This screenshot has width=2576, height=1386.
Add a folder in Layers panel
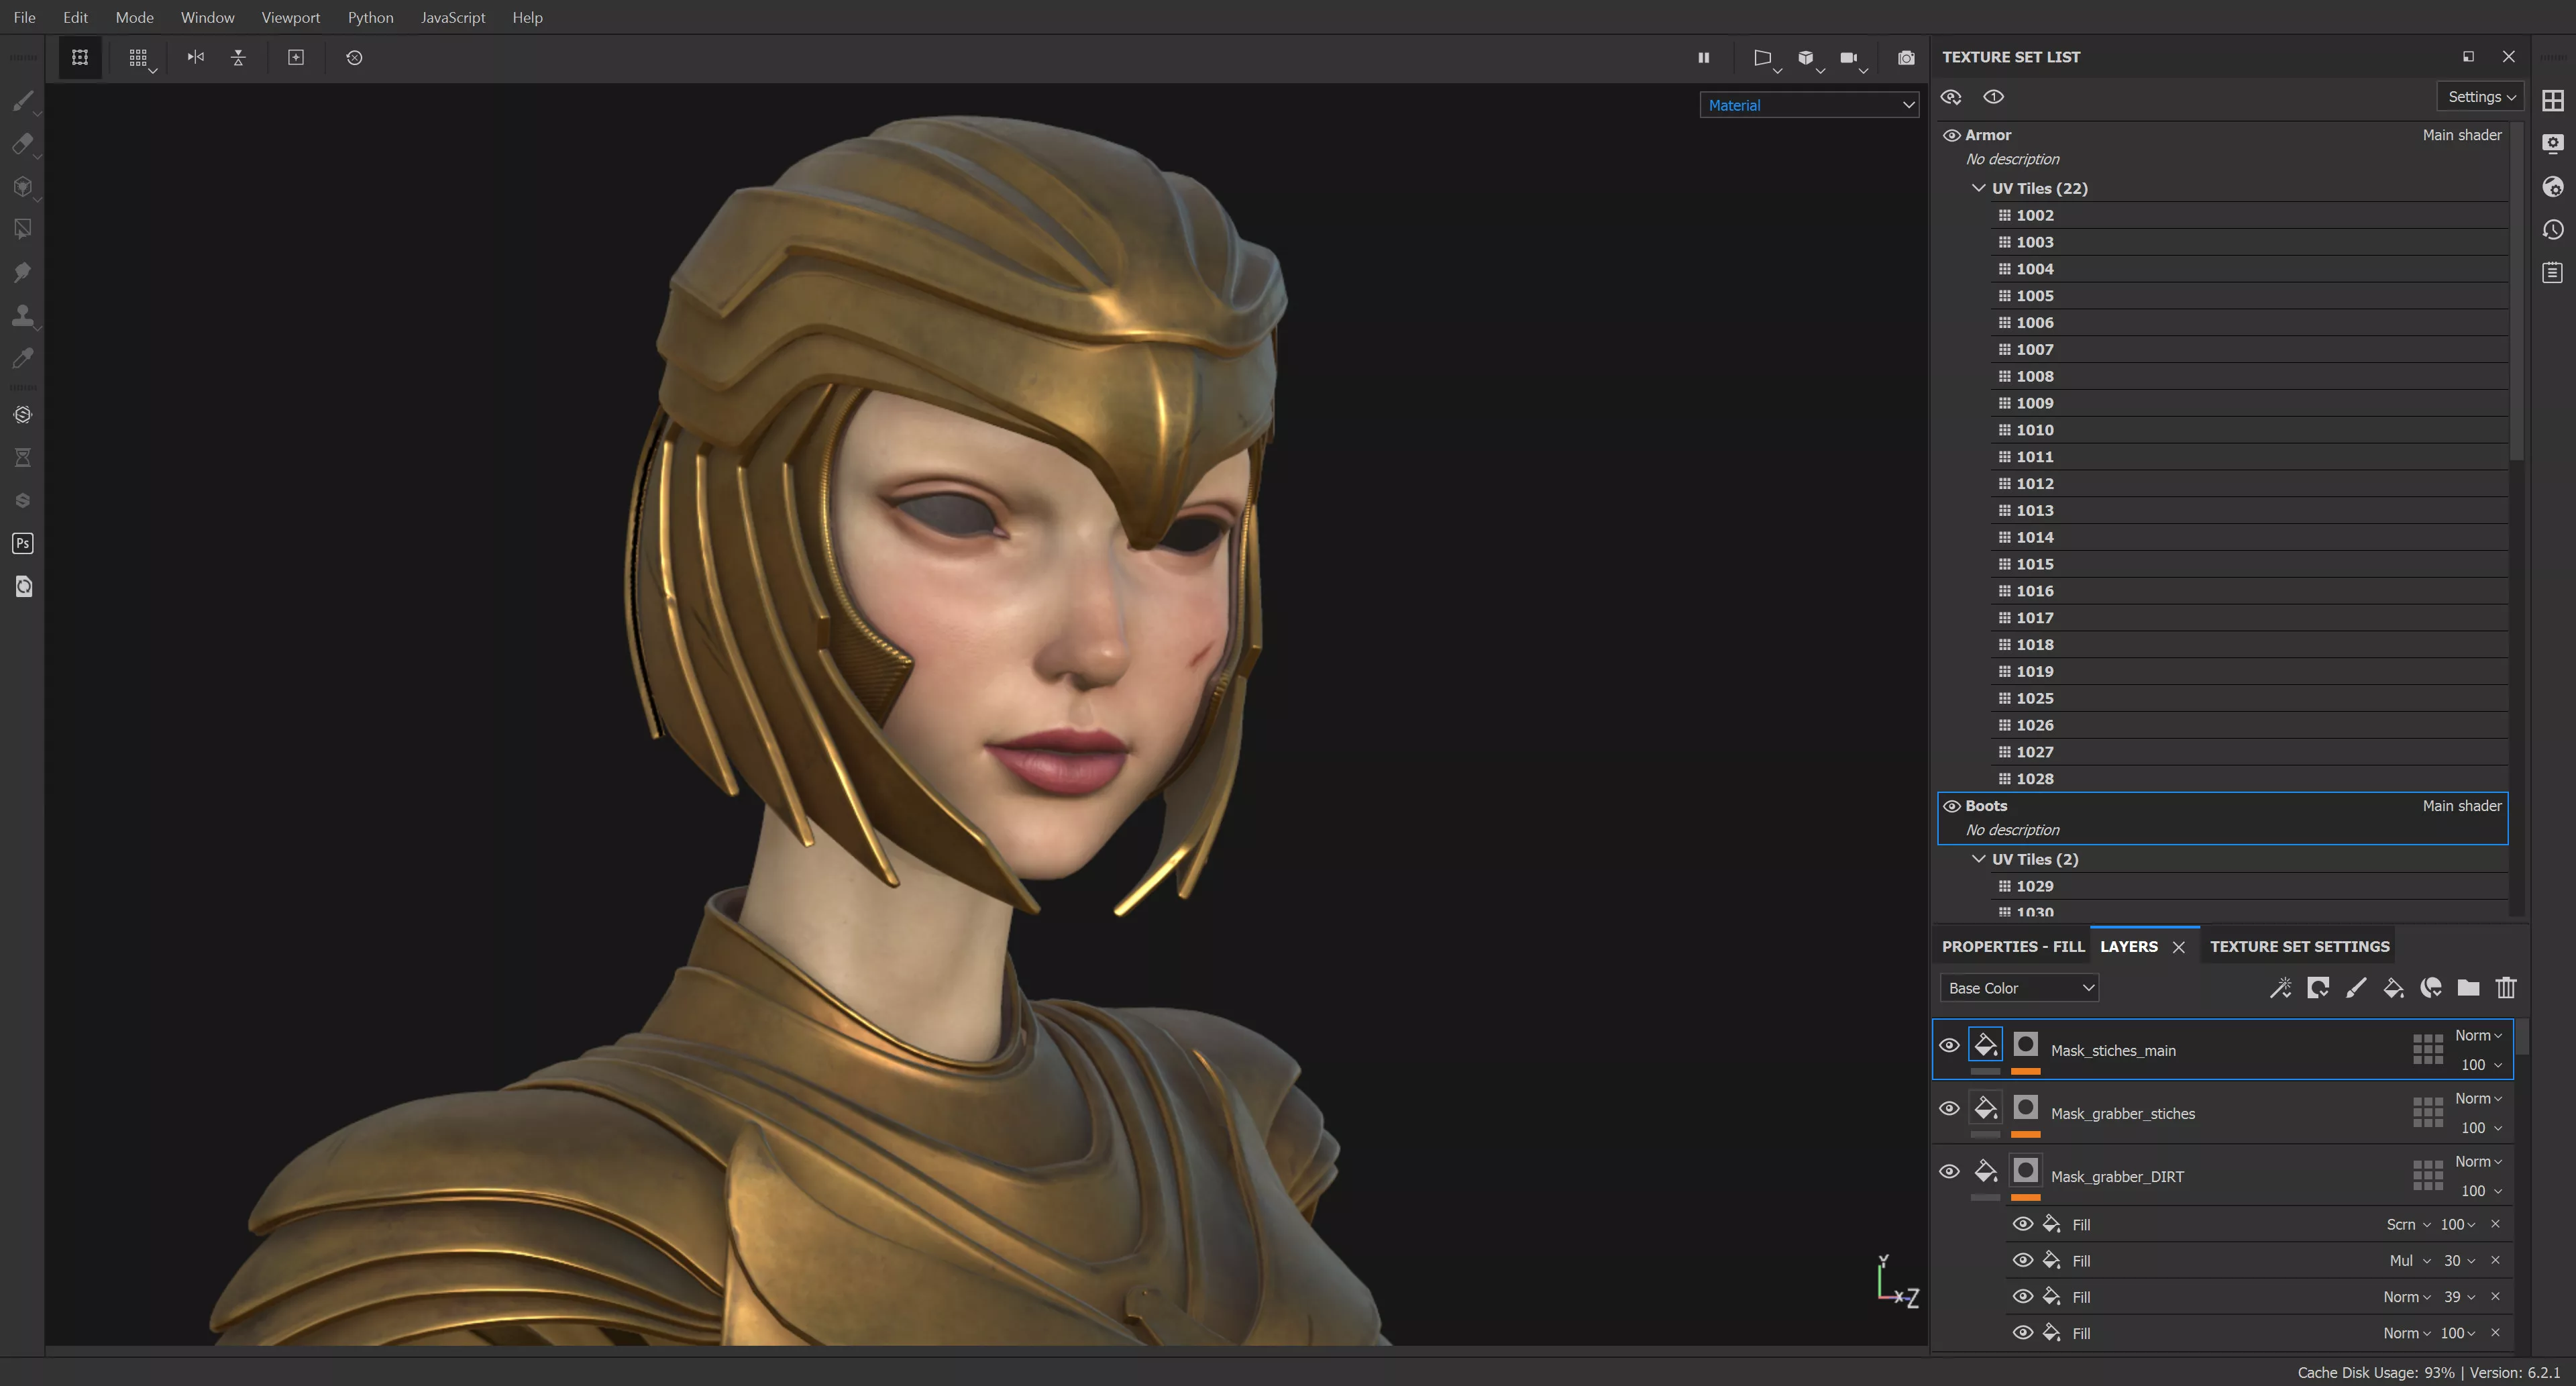coord(2468,988)
